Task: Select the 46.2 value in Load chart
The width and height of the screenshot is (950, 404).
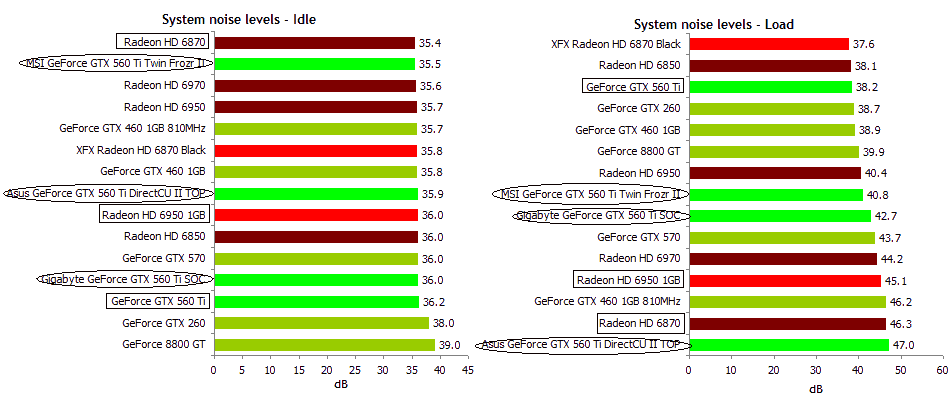Action: (x=900, y=302)
